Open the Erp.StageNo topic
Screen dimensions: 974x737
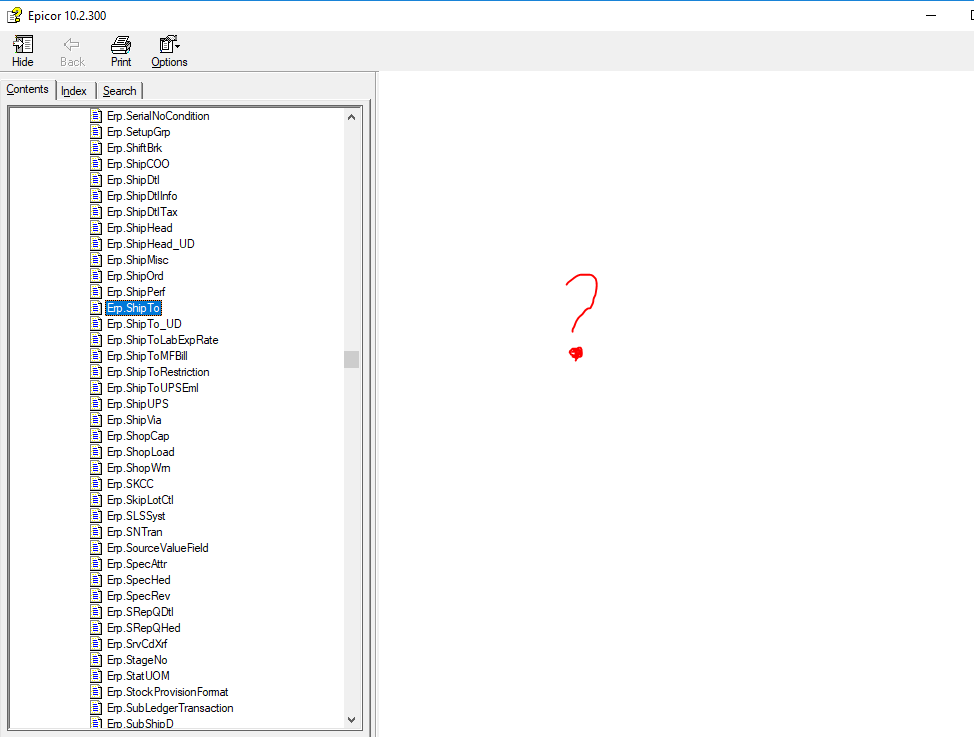(x=137, y=660)
